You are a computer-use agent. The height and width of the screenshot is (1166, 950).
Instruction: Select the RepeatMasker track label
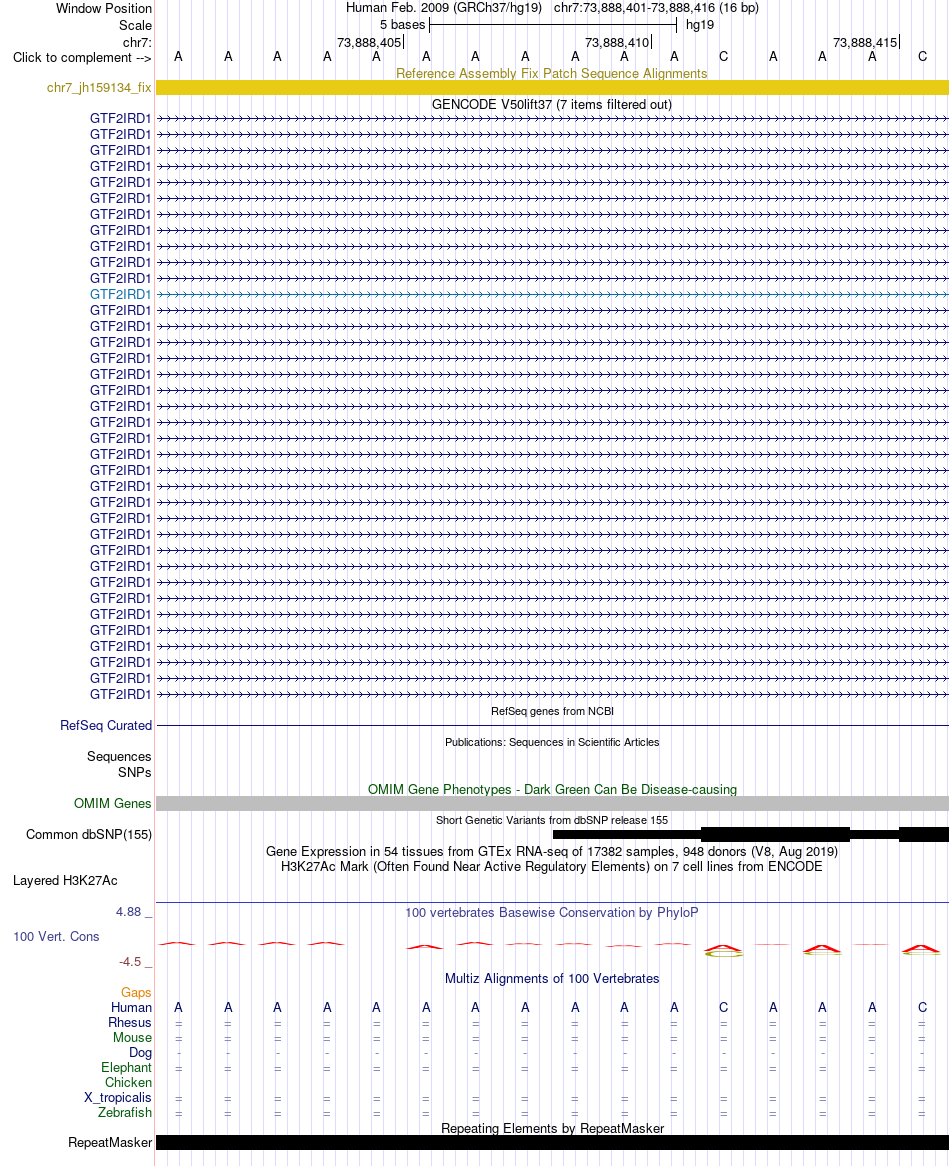[x=110, y=1142]
